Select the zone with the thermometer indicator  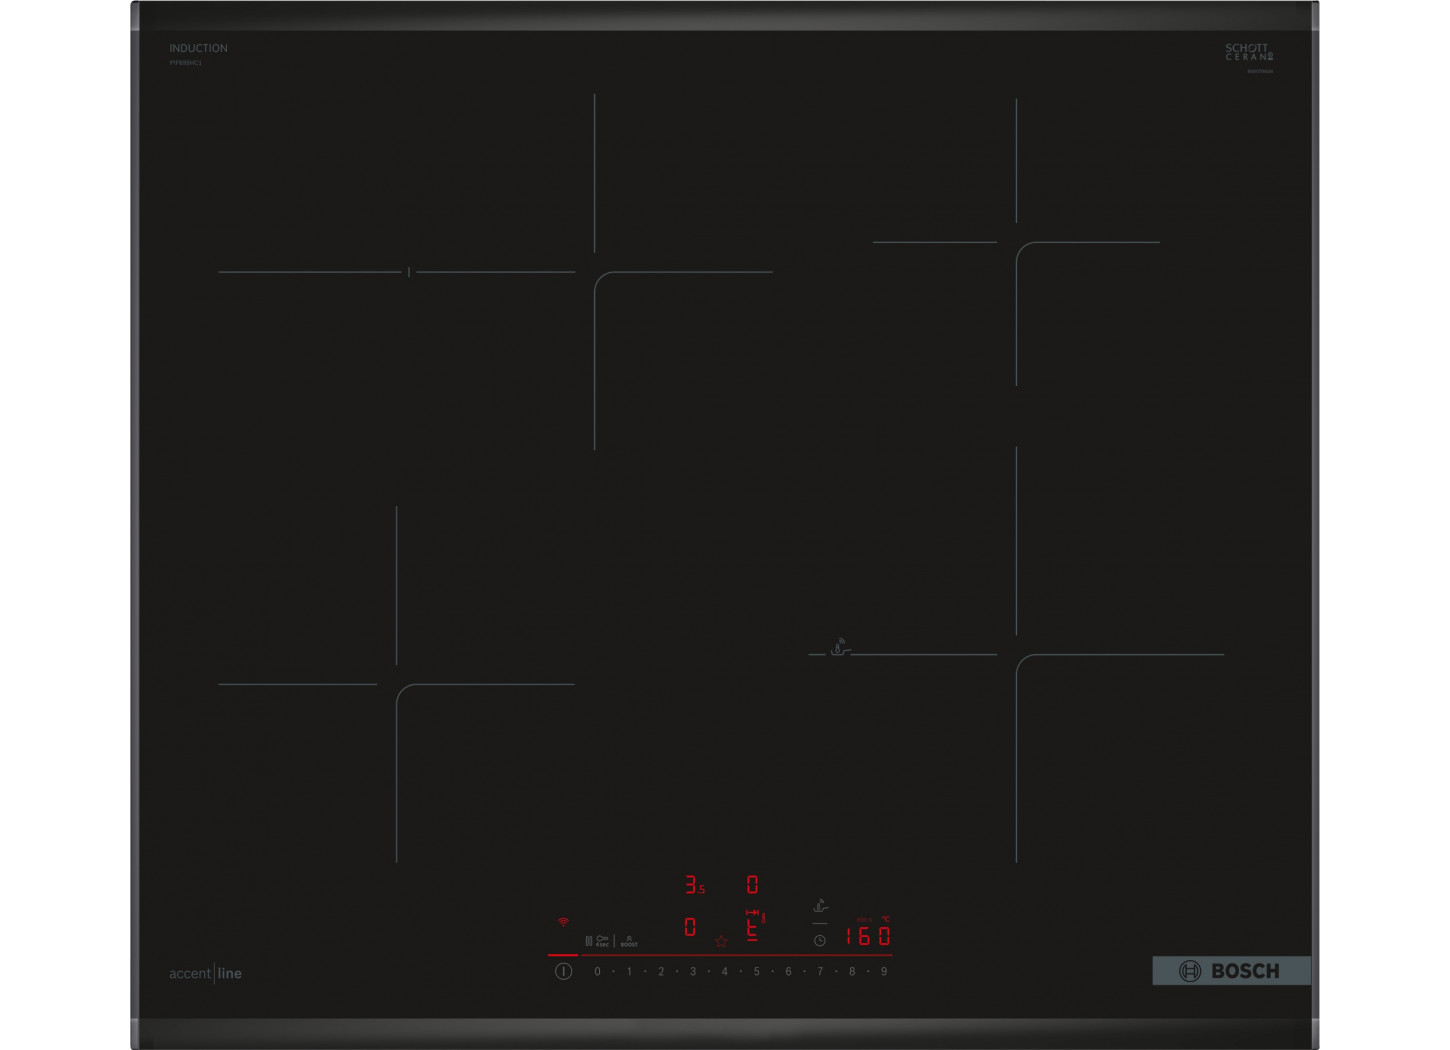pos(754,927)
